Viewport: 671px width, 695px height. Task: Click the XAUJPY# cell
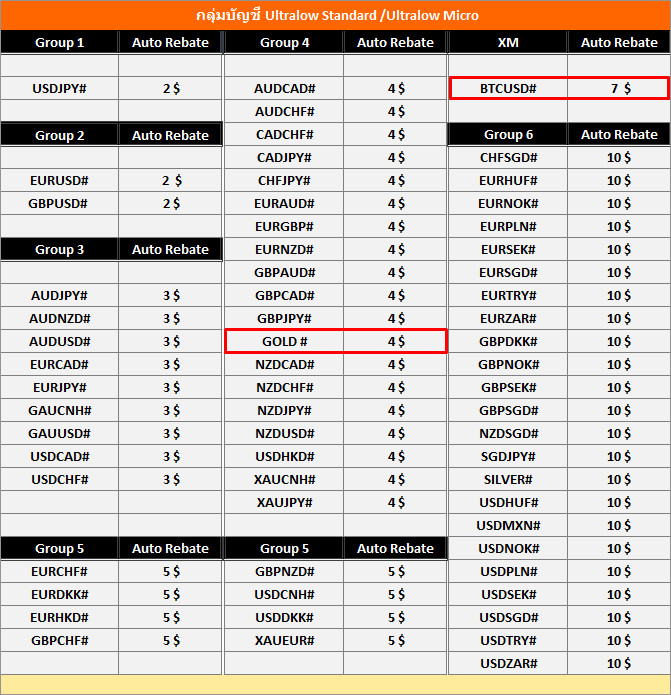click(x=284, y=502)
